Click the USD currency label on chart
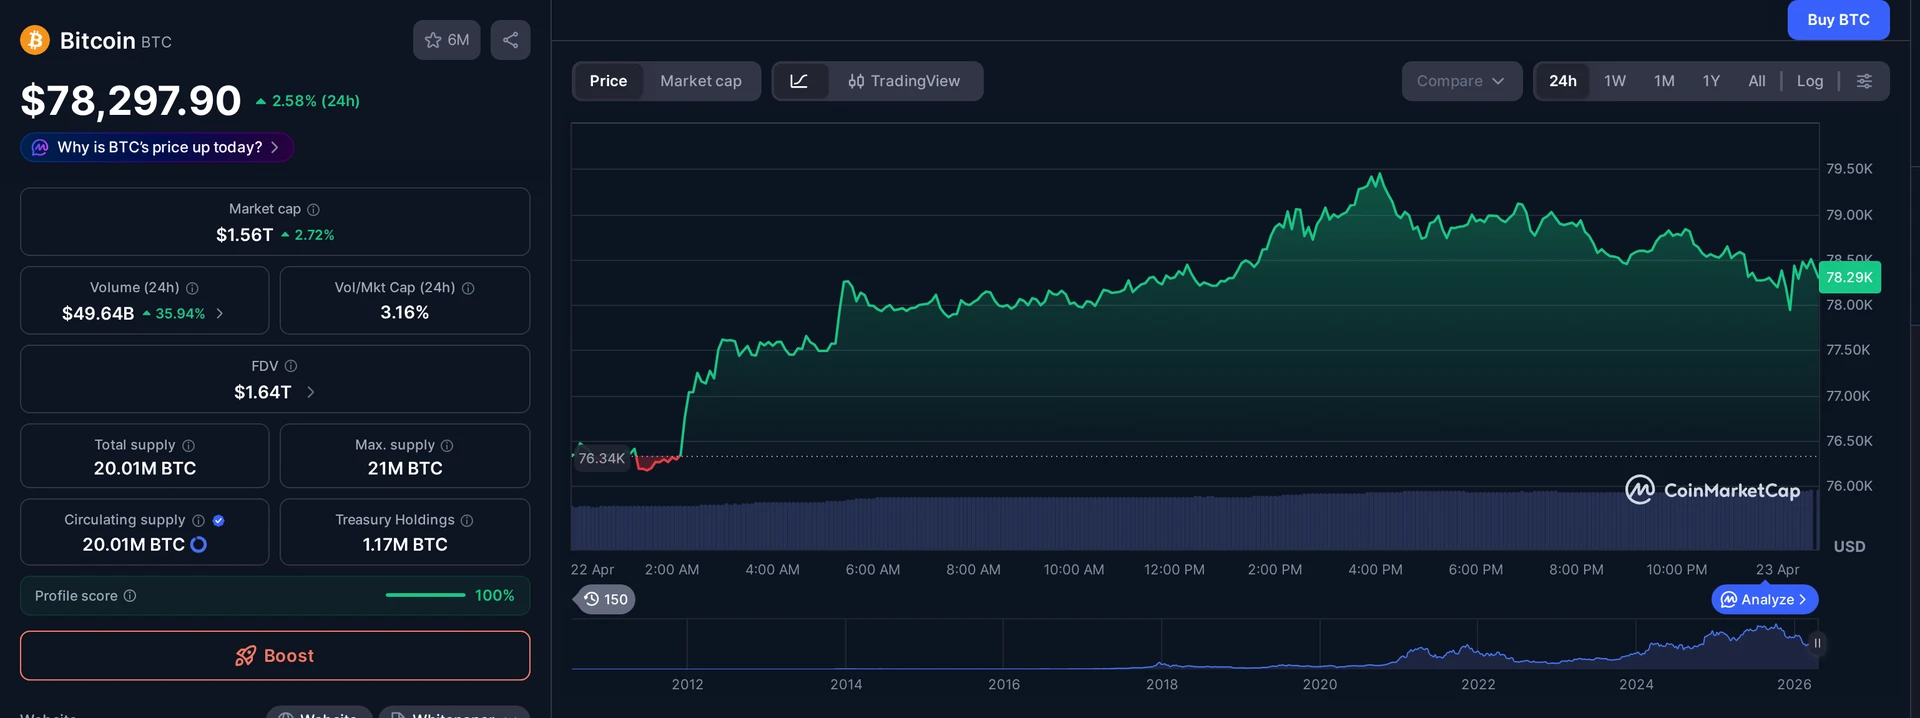Viewport: 1920px width, 718px height. coord(1849,547)
